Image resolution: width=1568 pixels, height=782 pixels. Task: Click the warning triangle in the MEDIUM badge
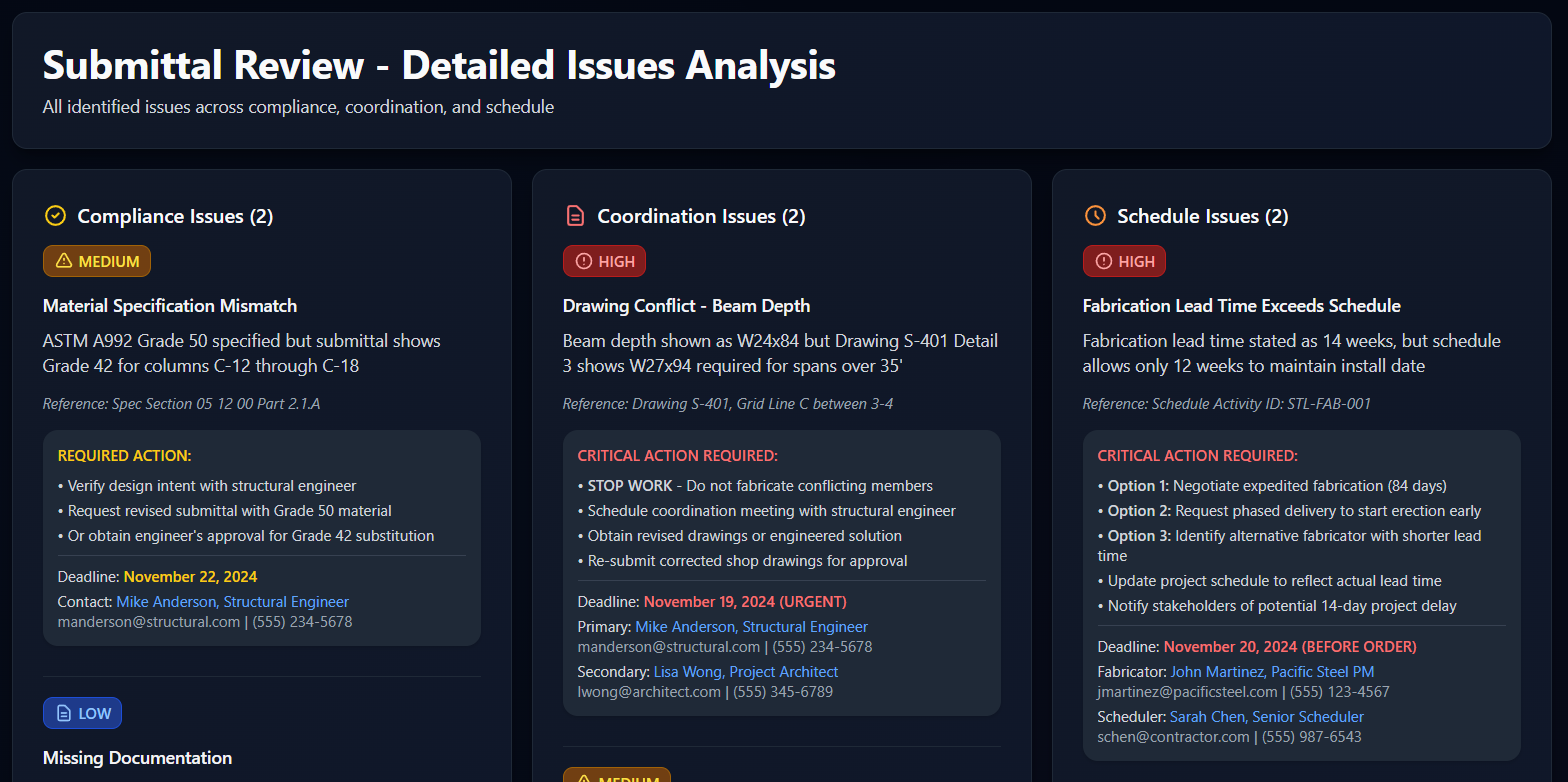coord(64,262)
